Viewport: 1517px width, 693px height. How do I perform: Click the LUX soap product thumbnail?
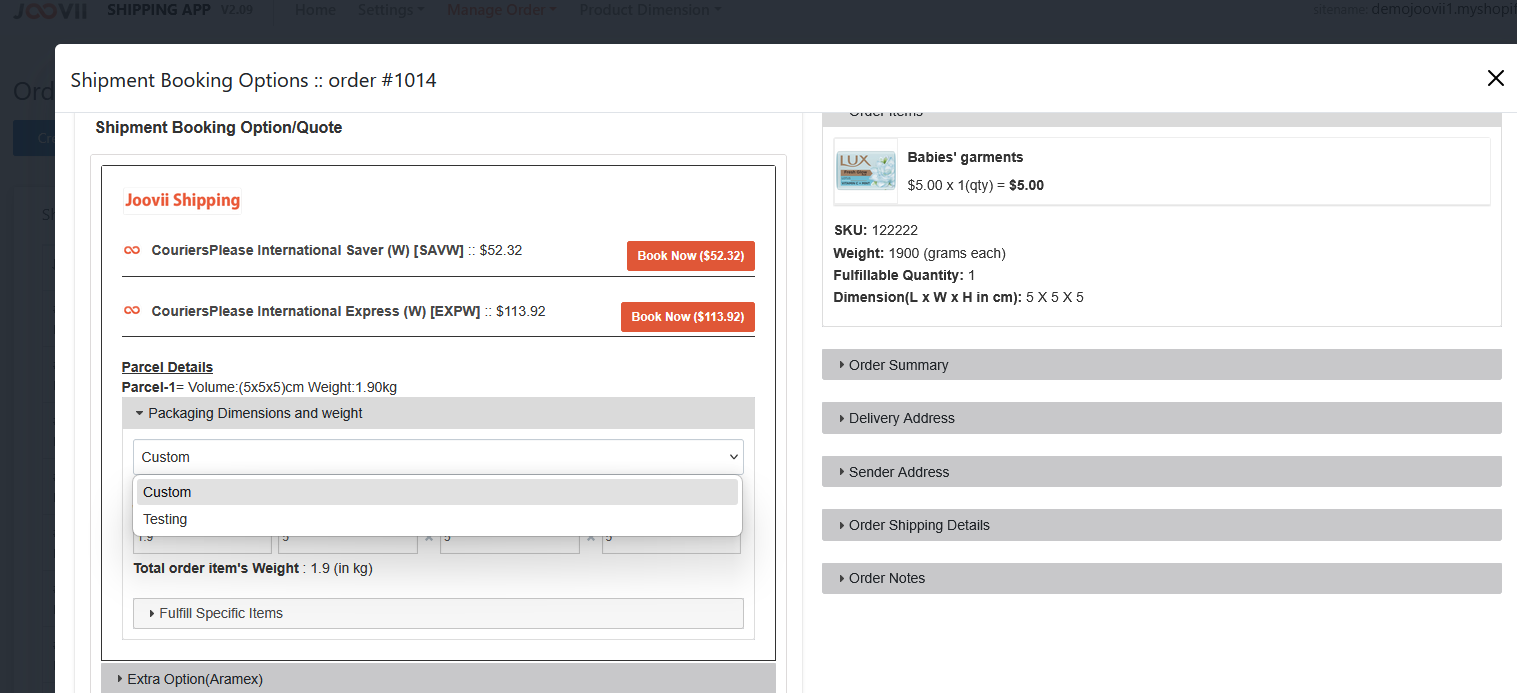(865, 171)
